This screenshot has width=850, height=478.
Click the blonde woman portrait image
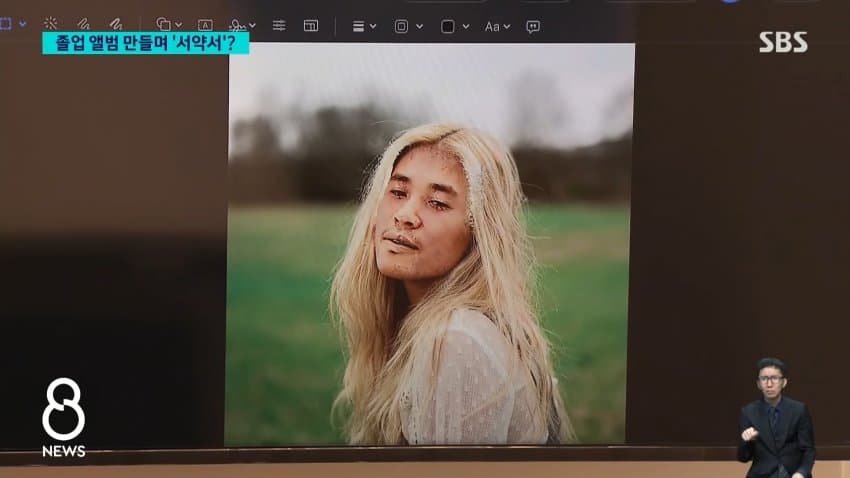(x=429, y=244)
